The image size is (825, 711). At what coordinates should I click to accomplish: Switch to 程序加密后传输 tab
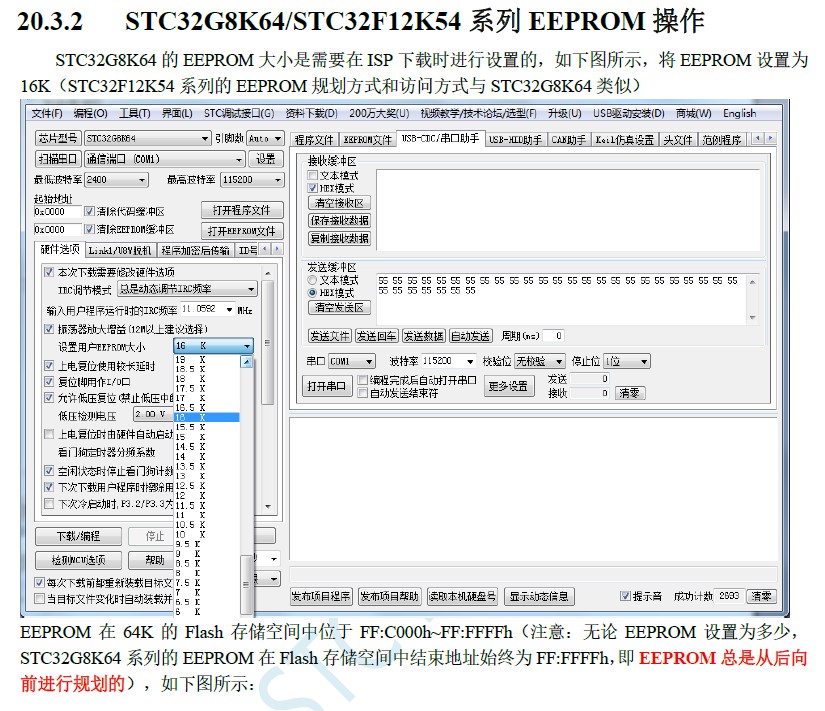(195, 250)
